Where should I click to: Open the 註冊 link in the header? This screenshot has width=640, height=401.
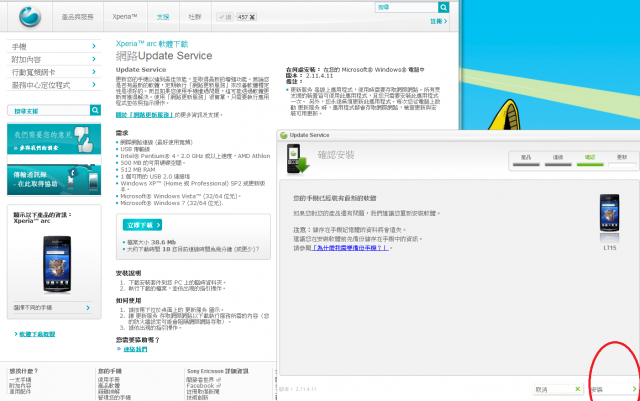(x=438, y=21)
